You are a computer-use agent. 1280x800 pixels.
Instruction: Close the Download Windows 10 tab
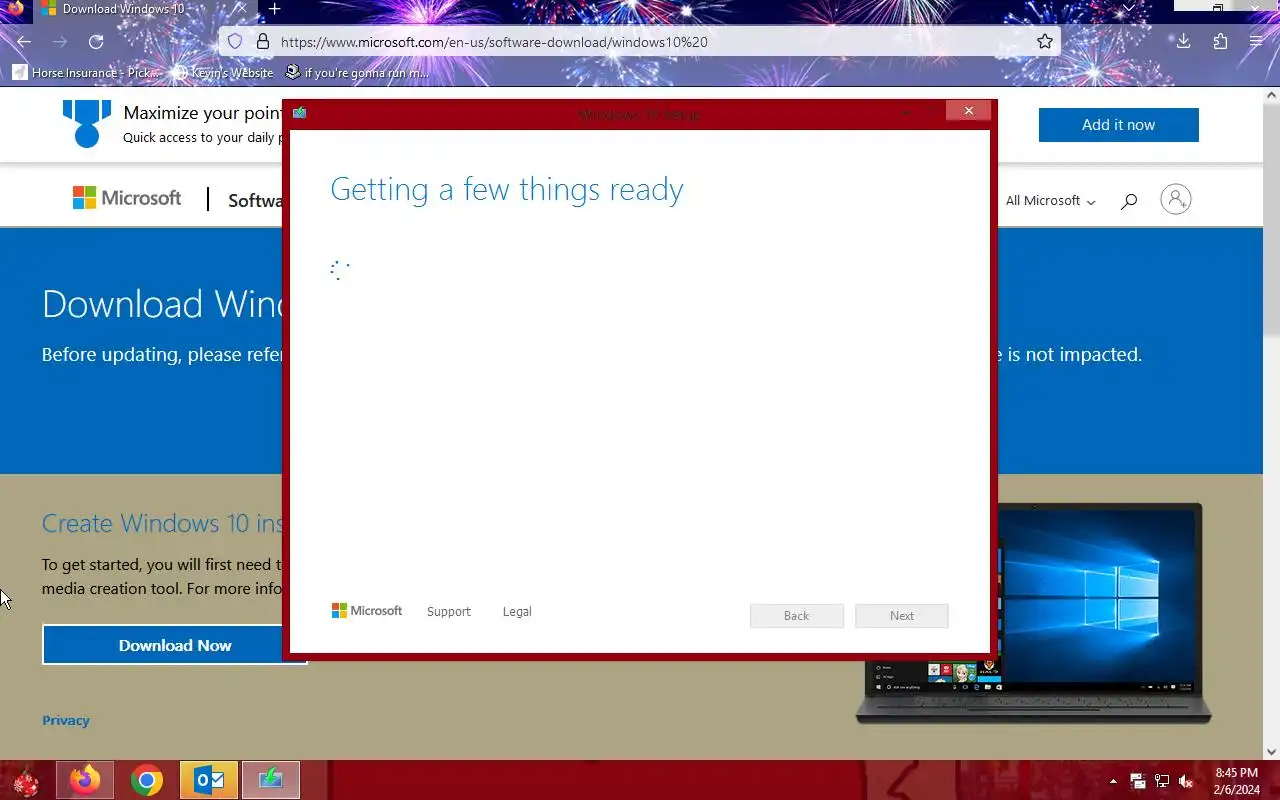[240, 9]
